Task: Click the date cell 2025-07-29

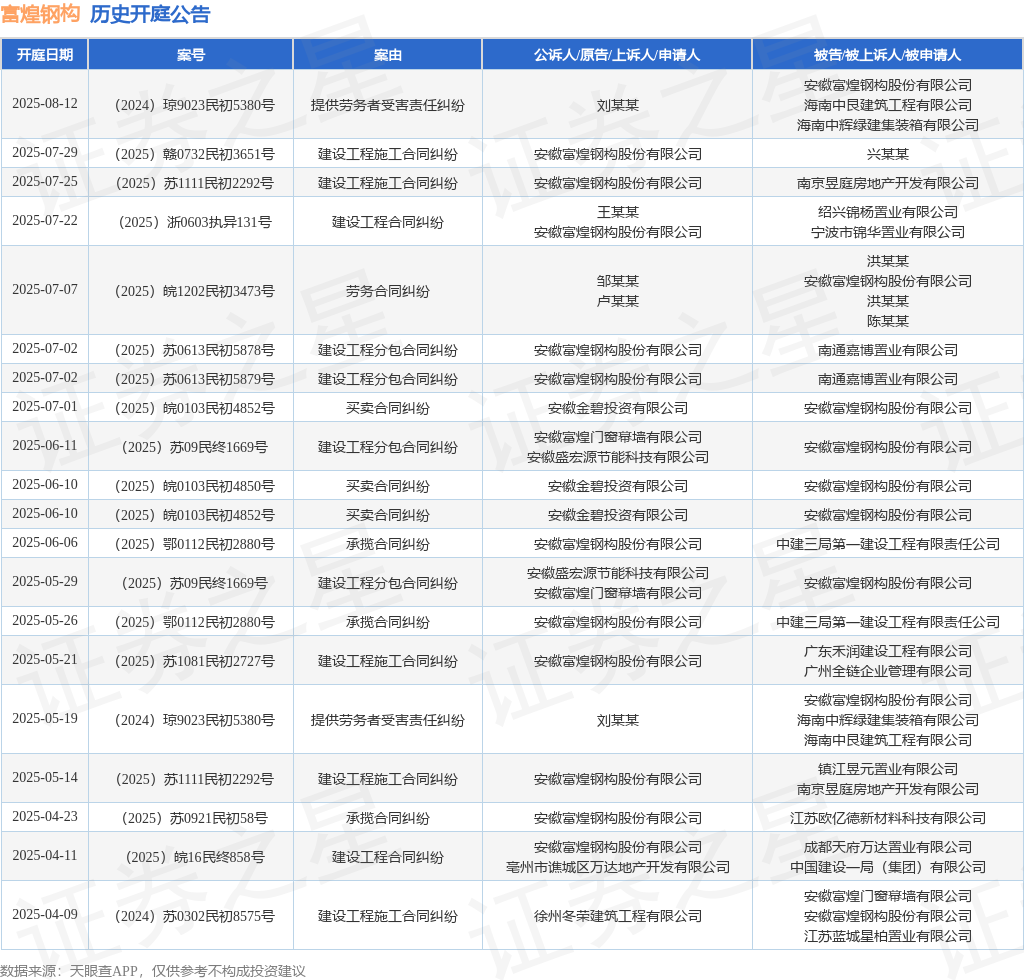Action: coord(44,153)
